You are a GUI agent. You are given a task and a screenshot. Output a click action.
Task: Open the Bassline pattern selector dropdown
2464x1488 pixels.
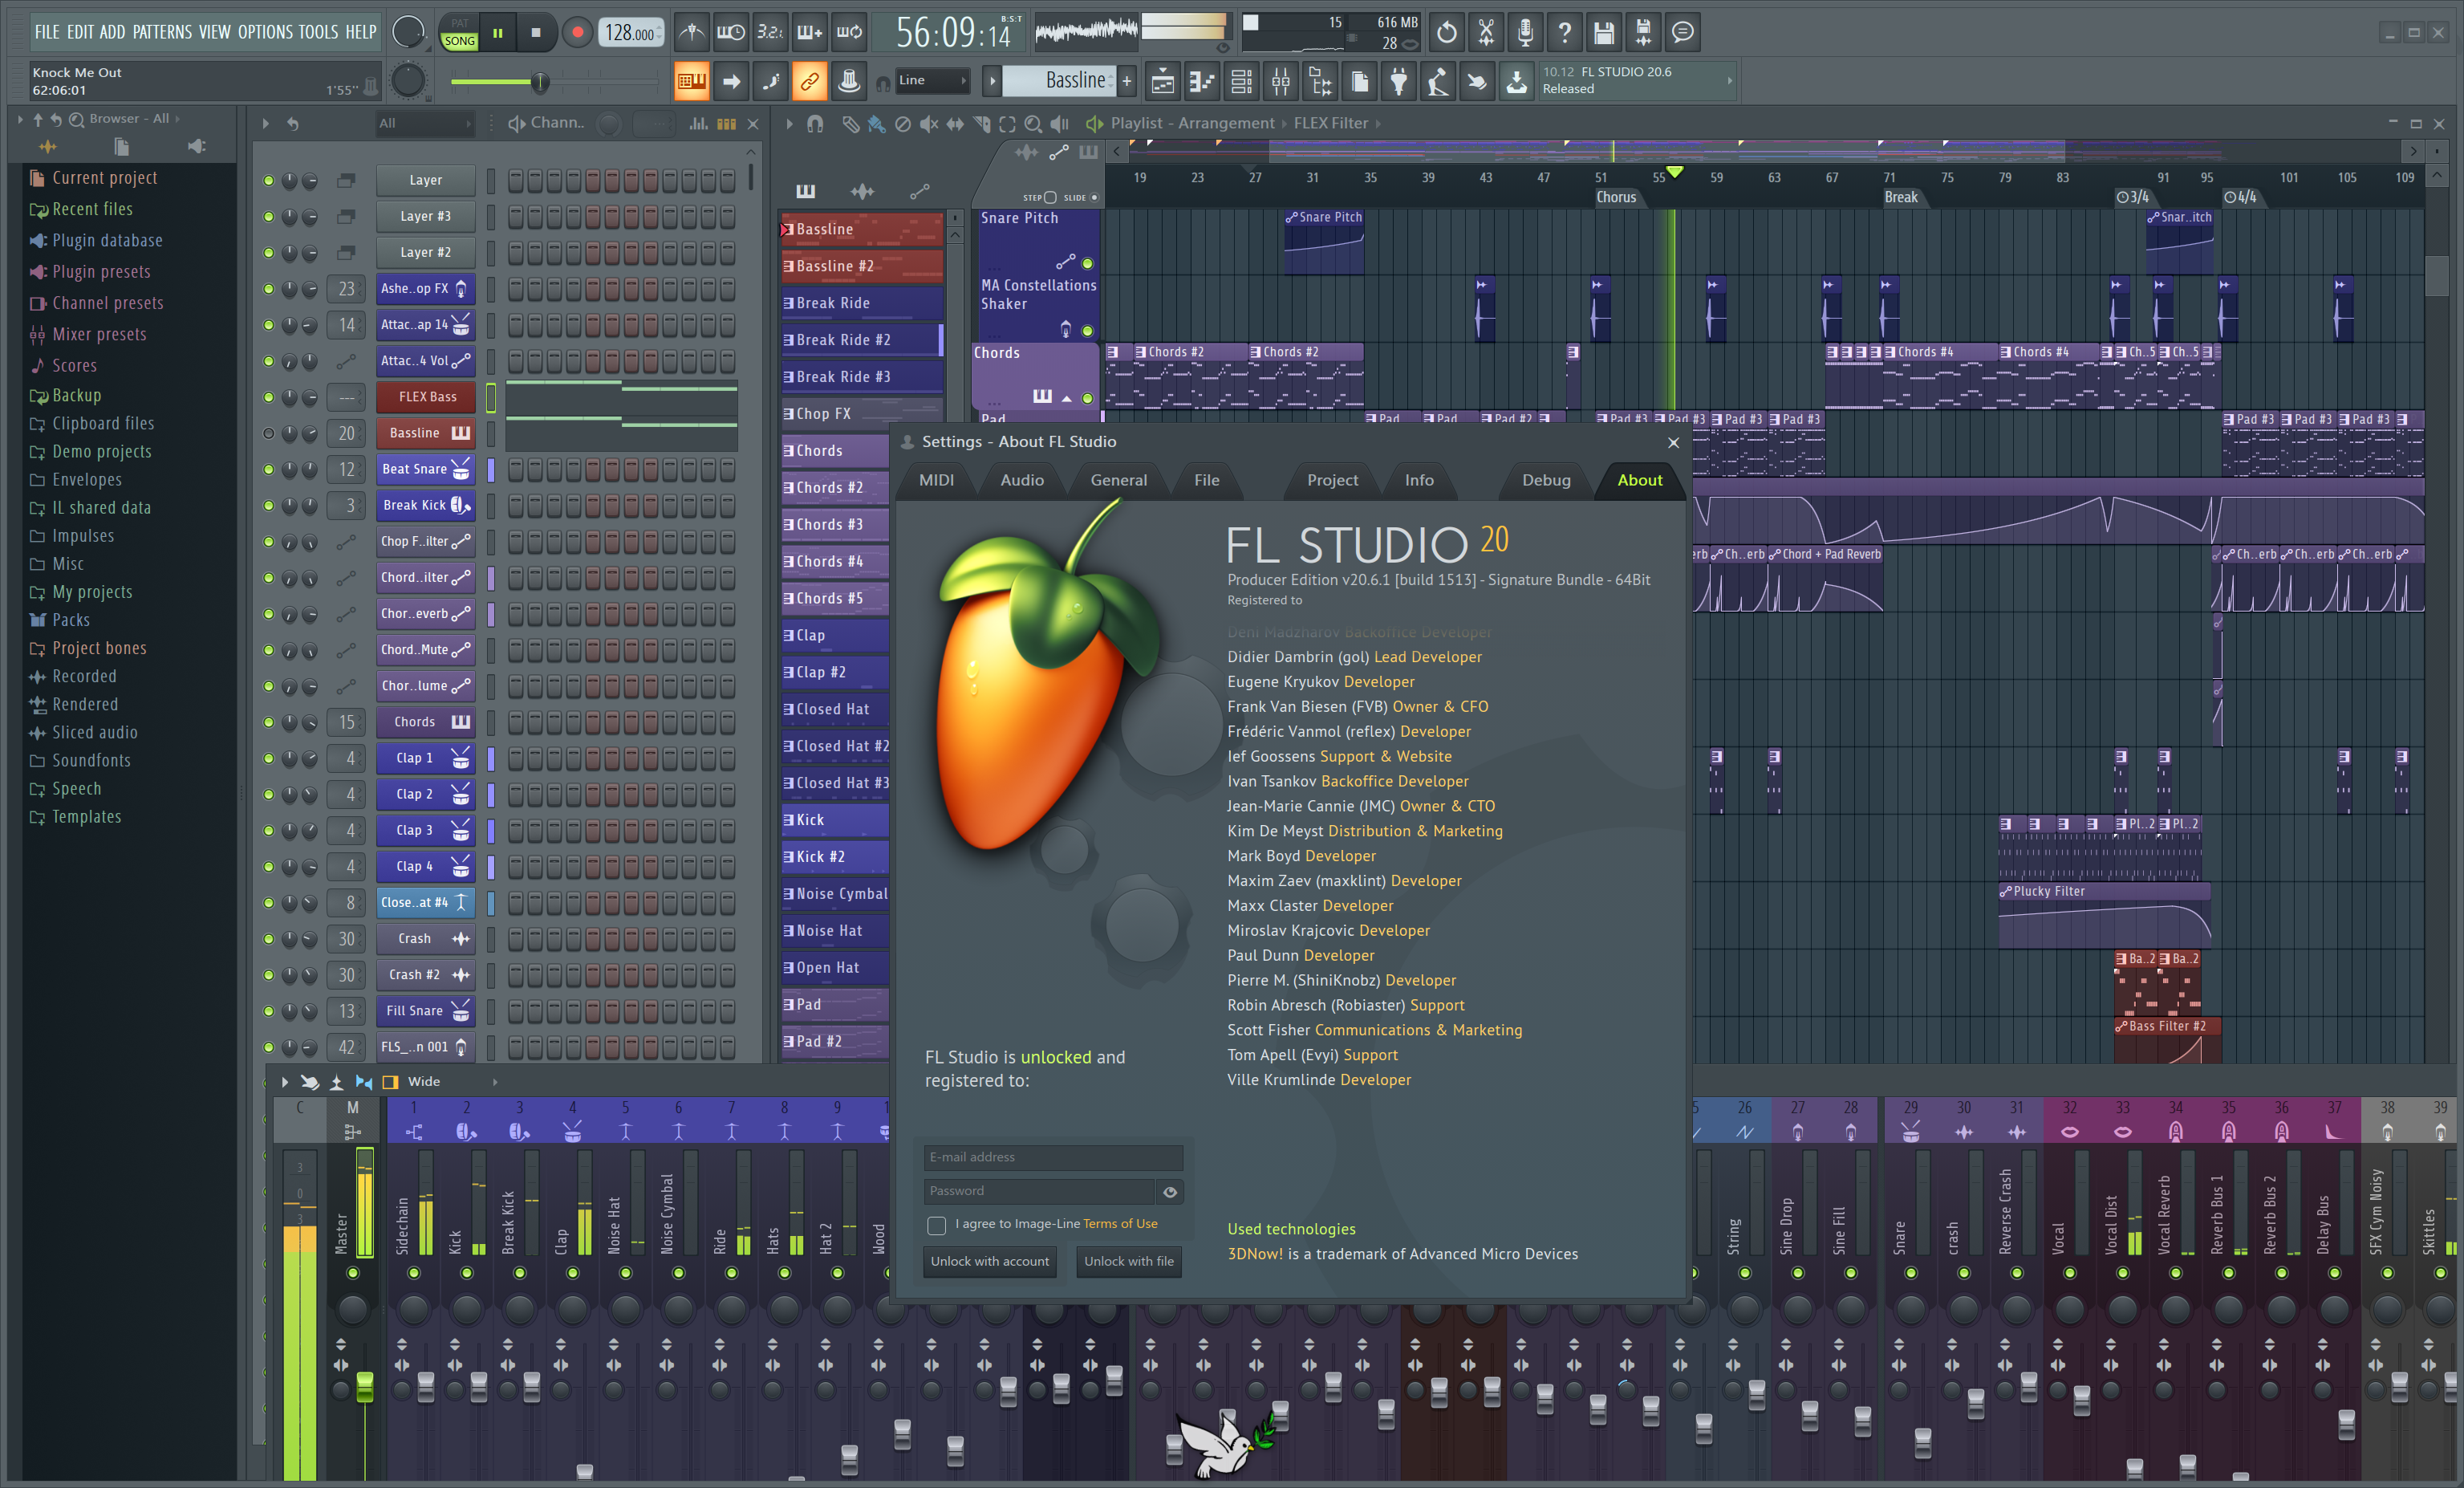click(1059, 81)
